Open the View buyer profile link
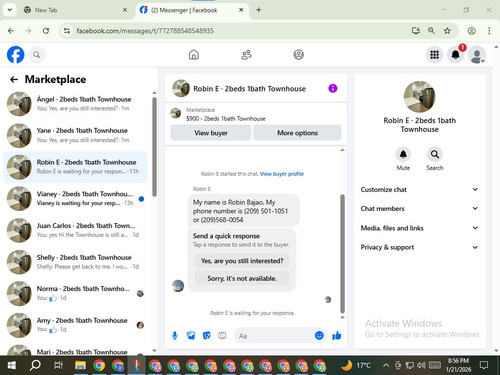Image resolution: width=500 pixels, height=375 pixels. click(x=282, y=174)
